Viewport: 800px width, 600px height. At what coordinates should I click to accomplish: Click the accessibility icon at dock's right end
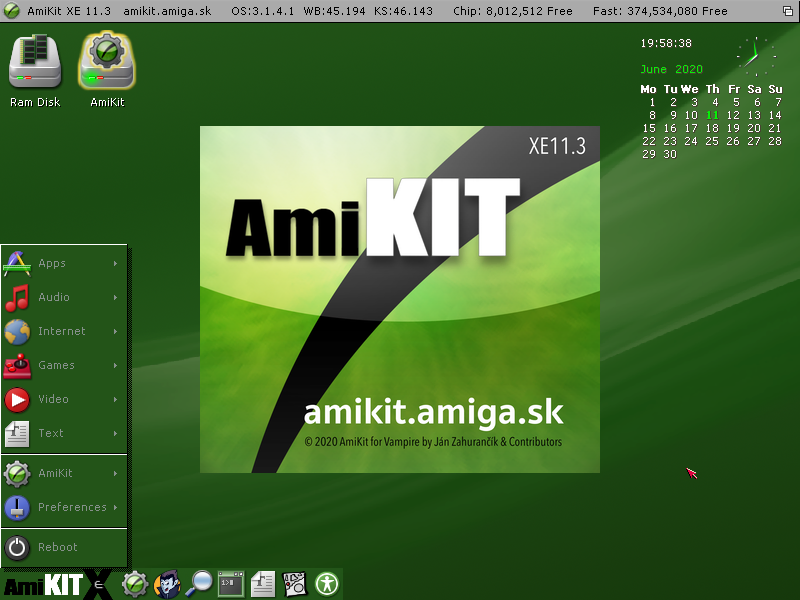(x=327, y=583)
